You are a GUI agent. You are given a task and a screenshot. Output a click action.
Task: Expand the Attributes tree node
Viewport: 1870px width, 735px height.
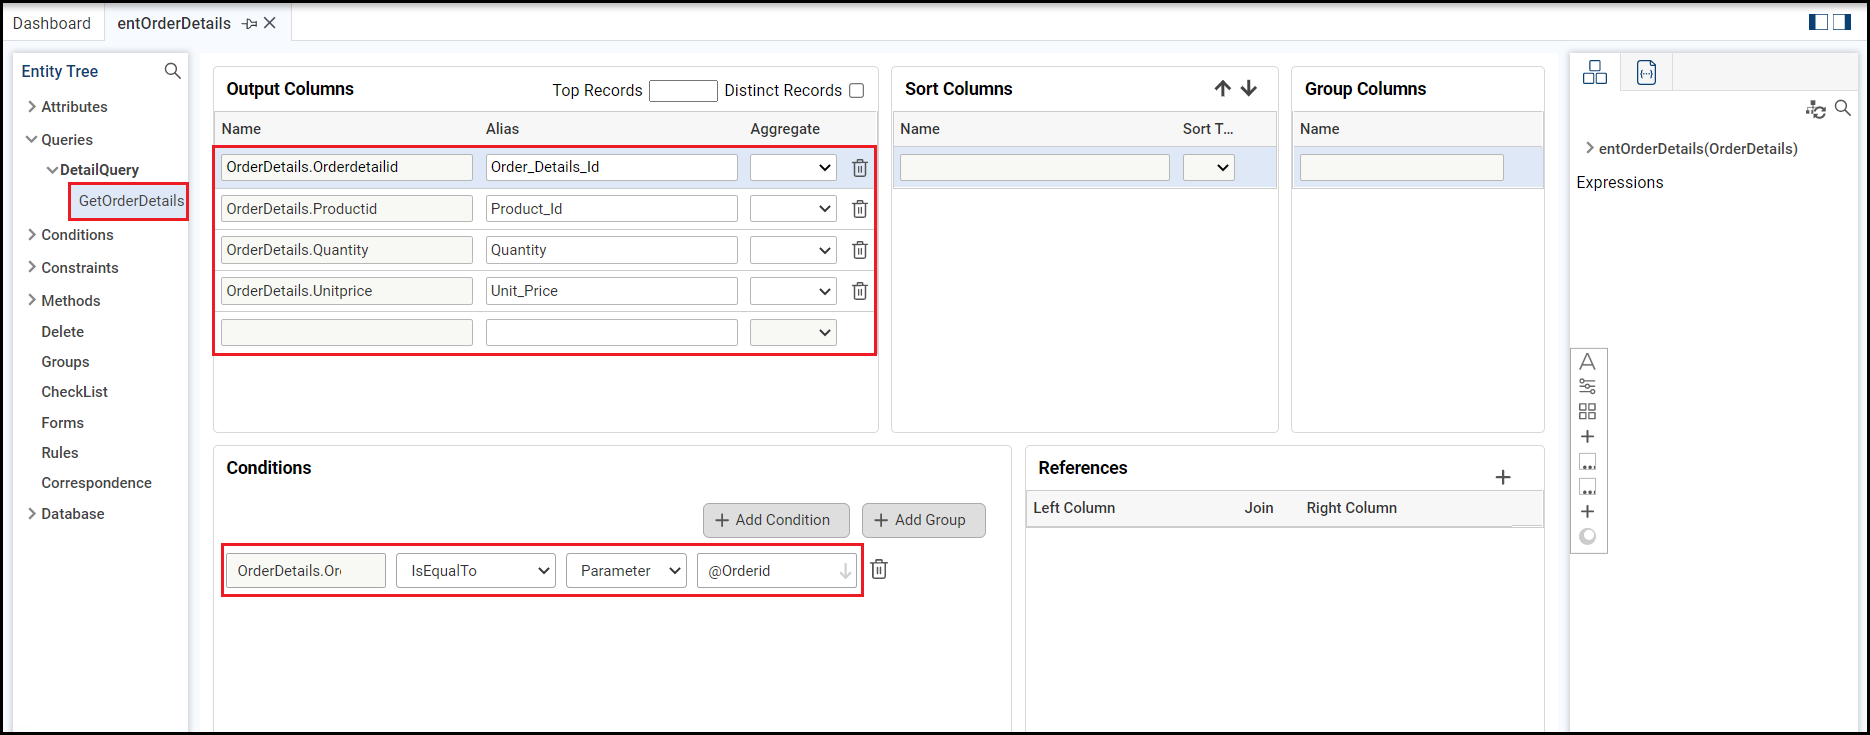(x=32, y=107)
